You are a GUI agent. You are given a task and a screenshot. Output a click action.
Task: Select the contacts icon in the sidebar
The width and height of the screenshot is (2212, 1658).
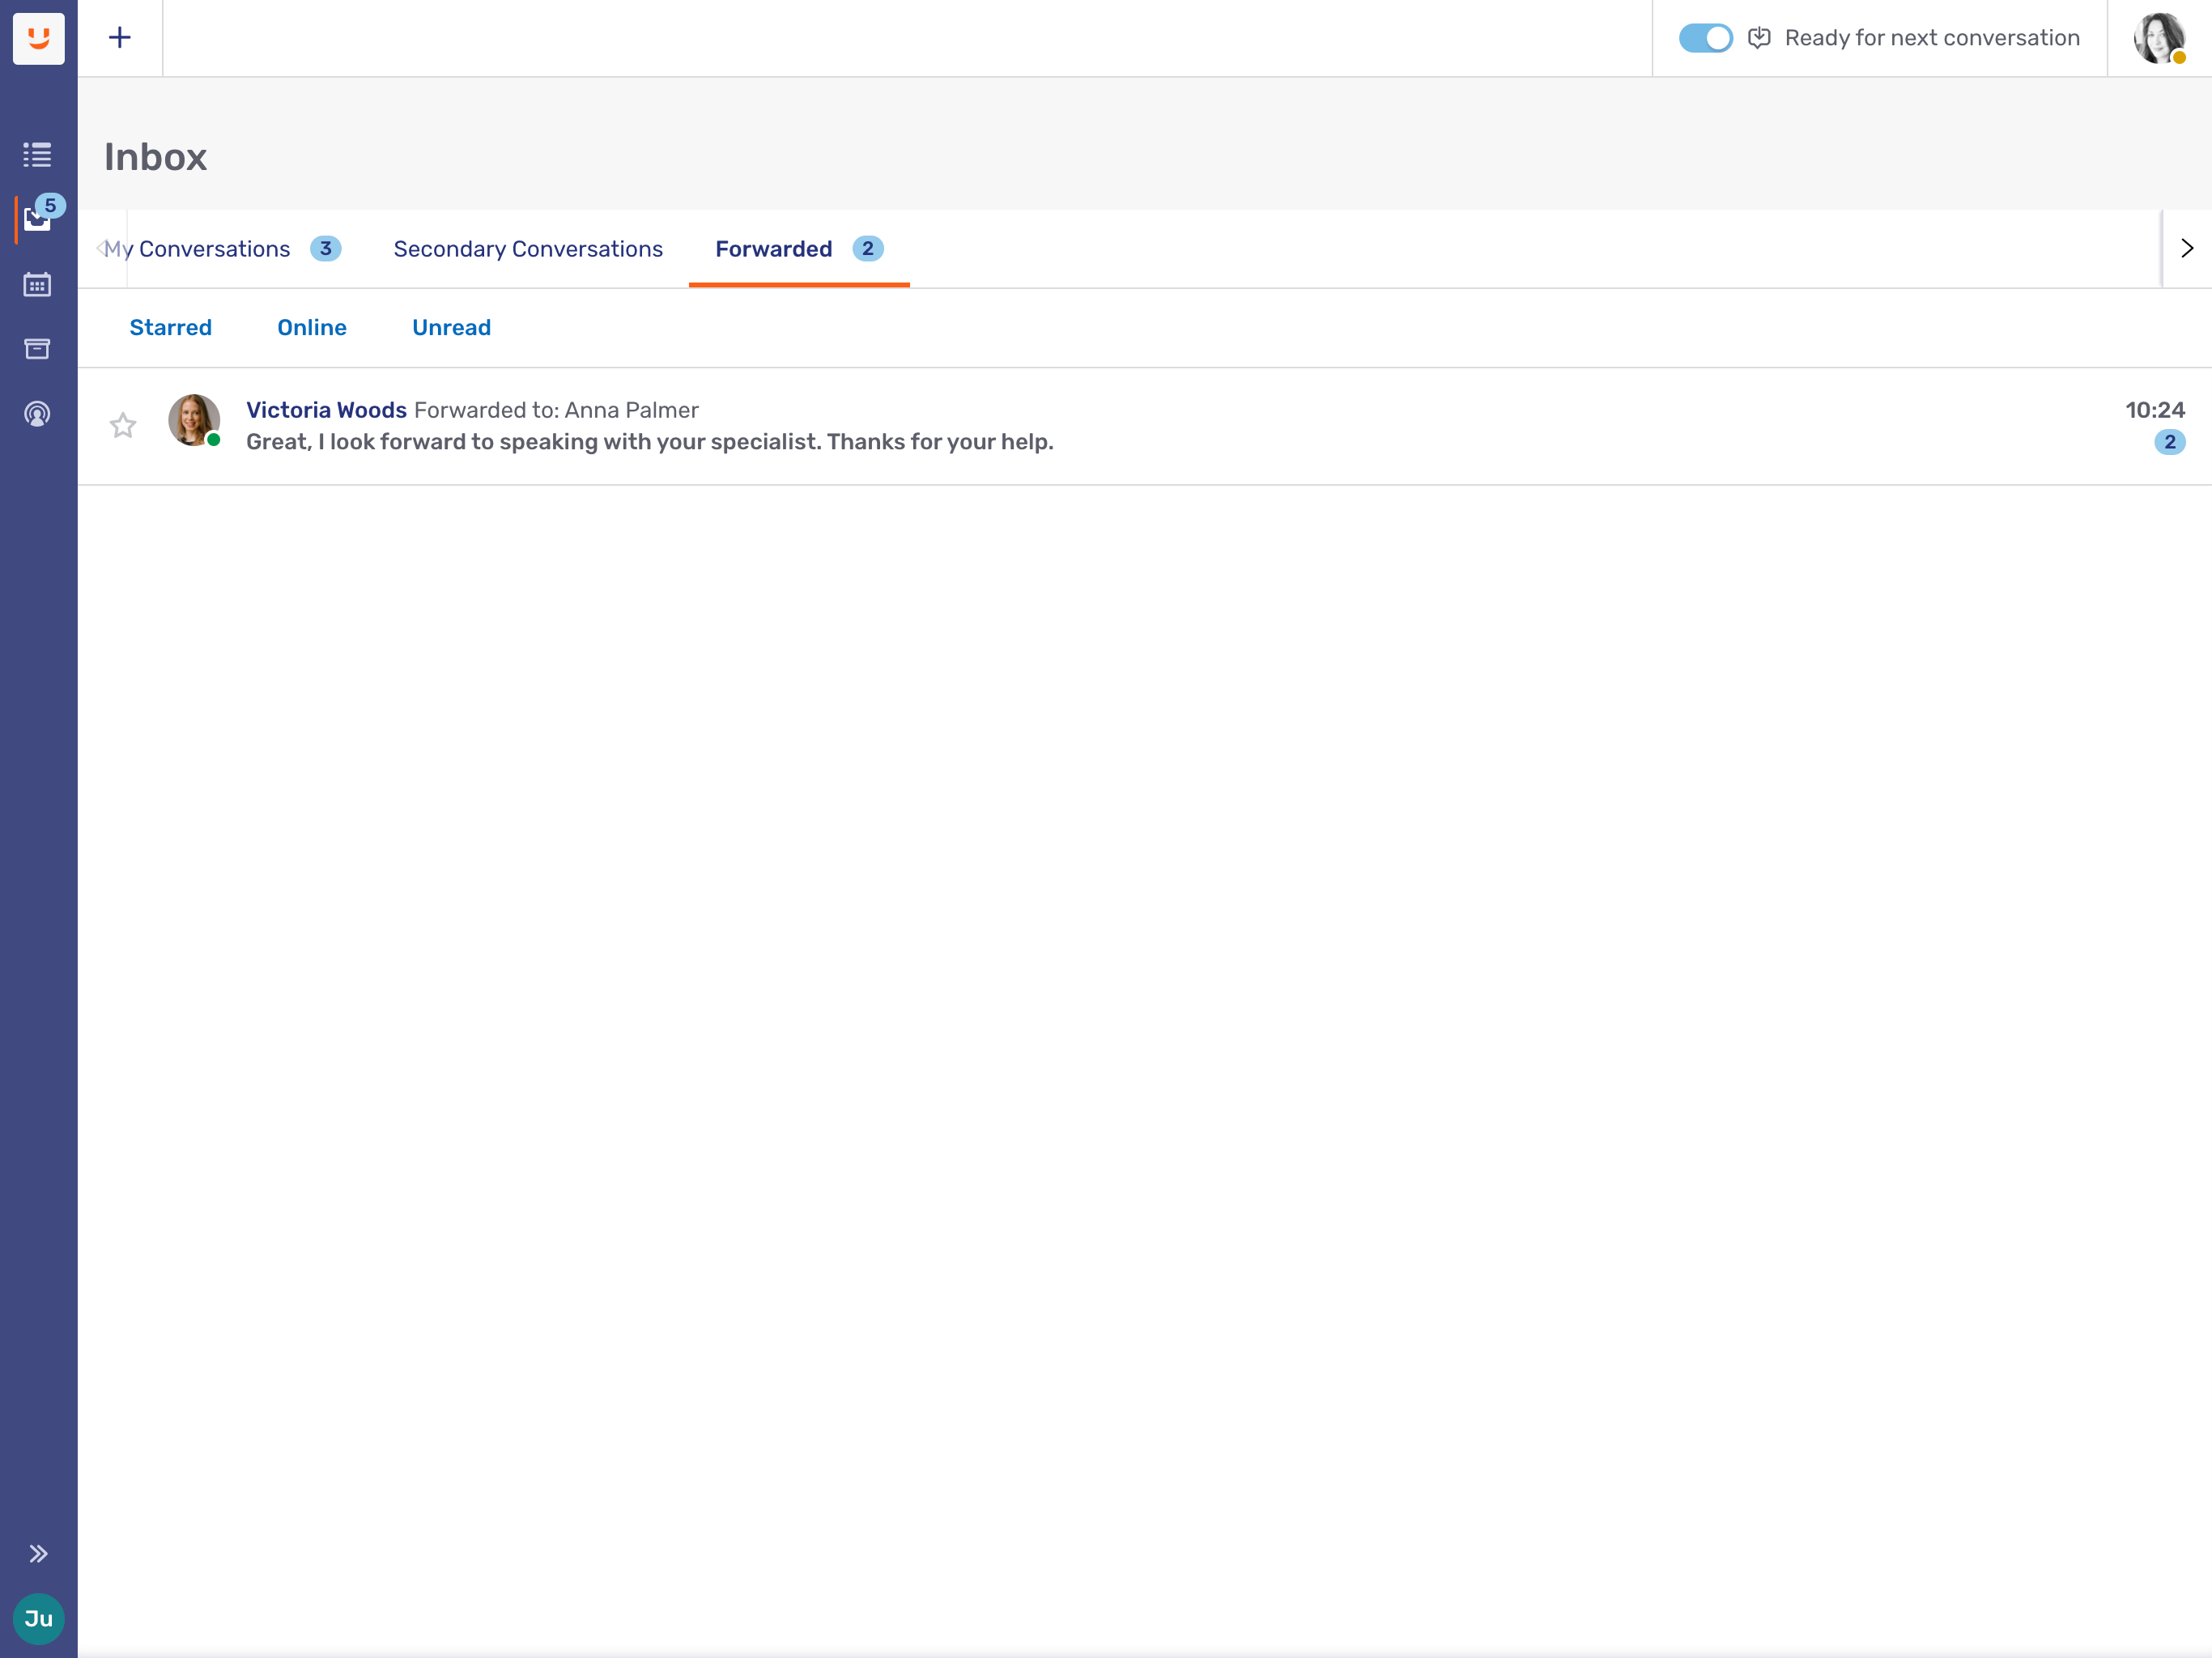pos(37,412)
